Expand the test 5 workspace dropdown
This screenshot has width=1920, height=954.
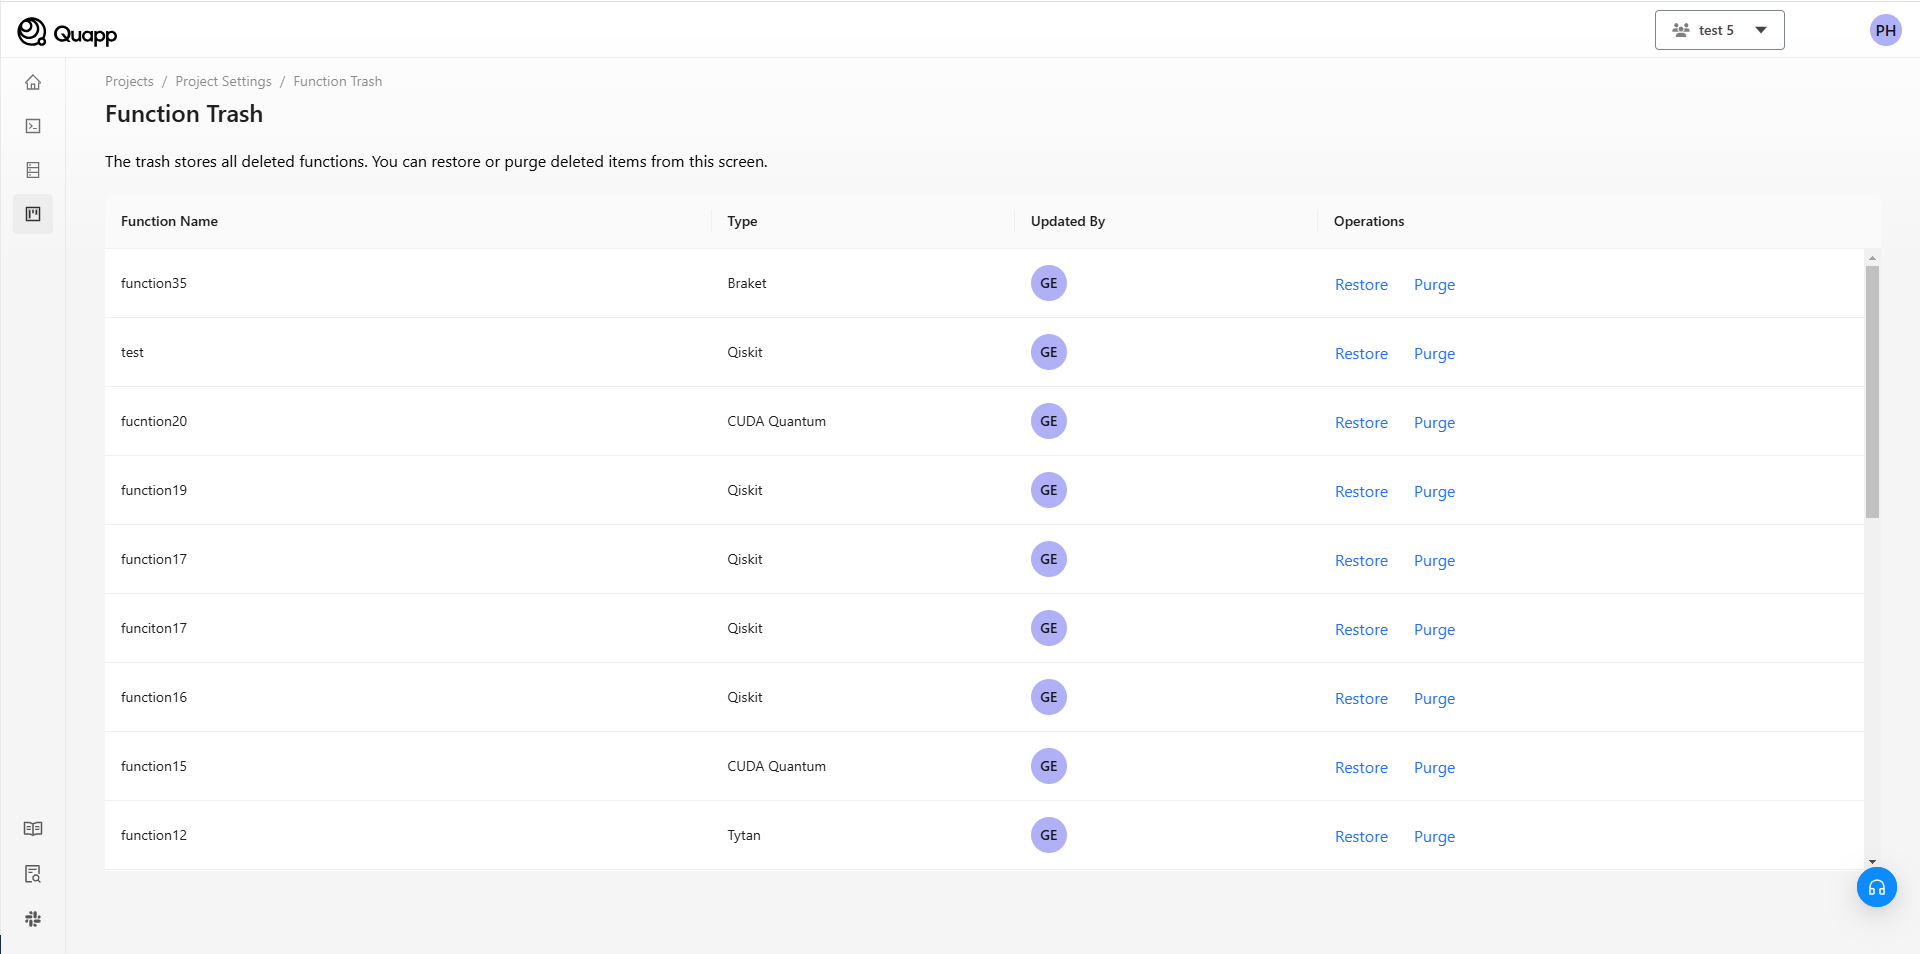[x=1719, y=30]
